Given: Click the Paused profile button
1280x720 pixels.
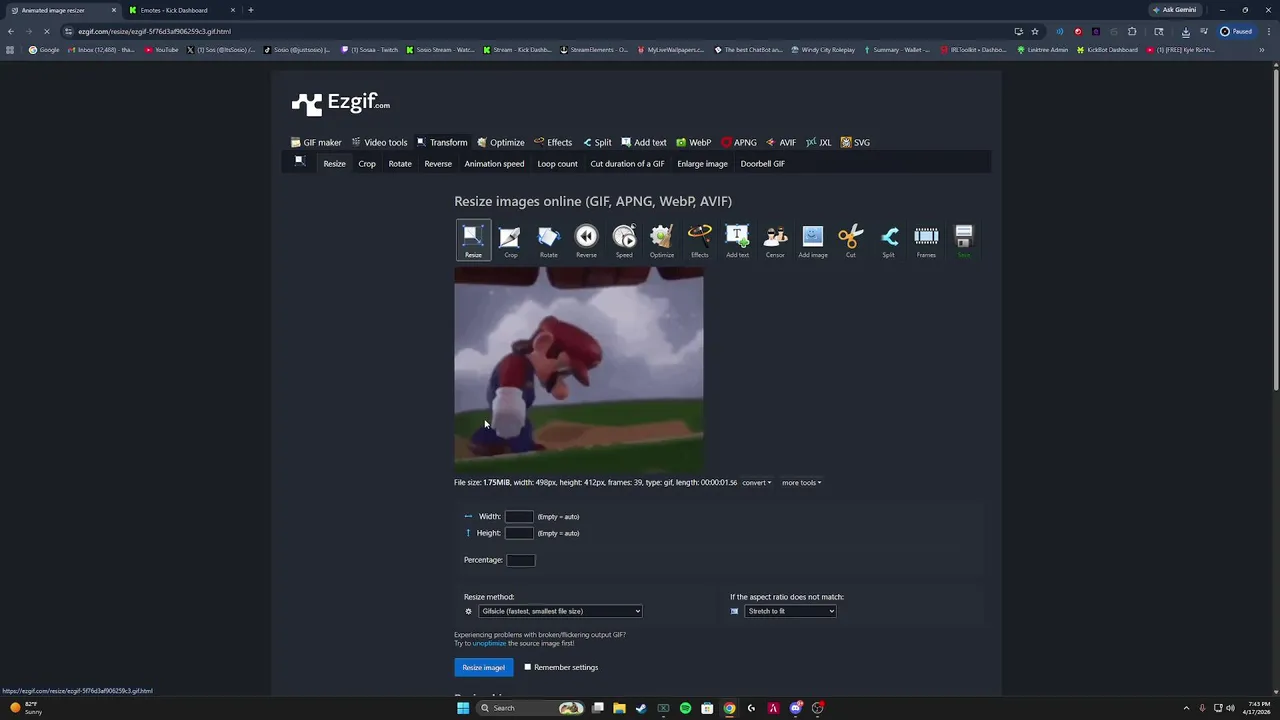Looking at the screenshot, I should point(1236,31).
